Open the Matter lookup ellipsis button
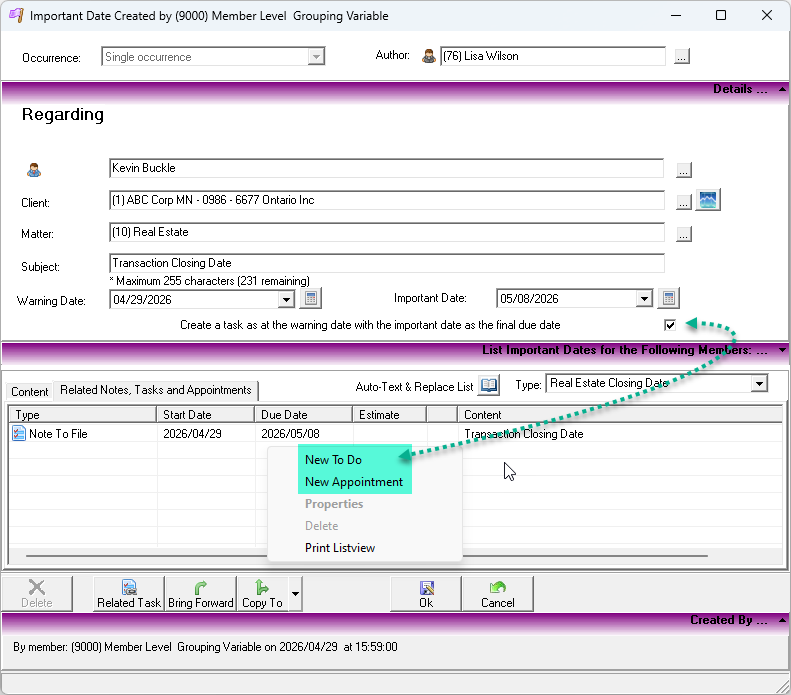 (x=684, y=234)
